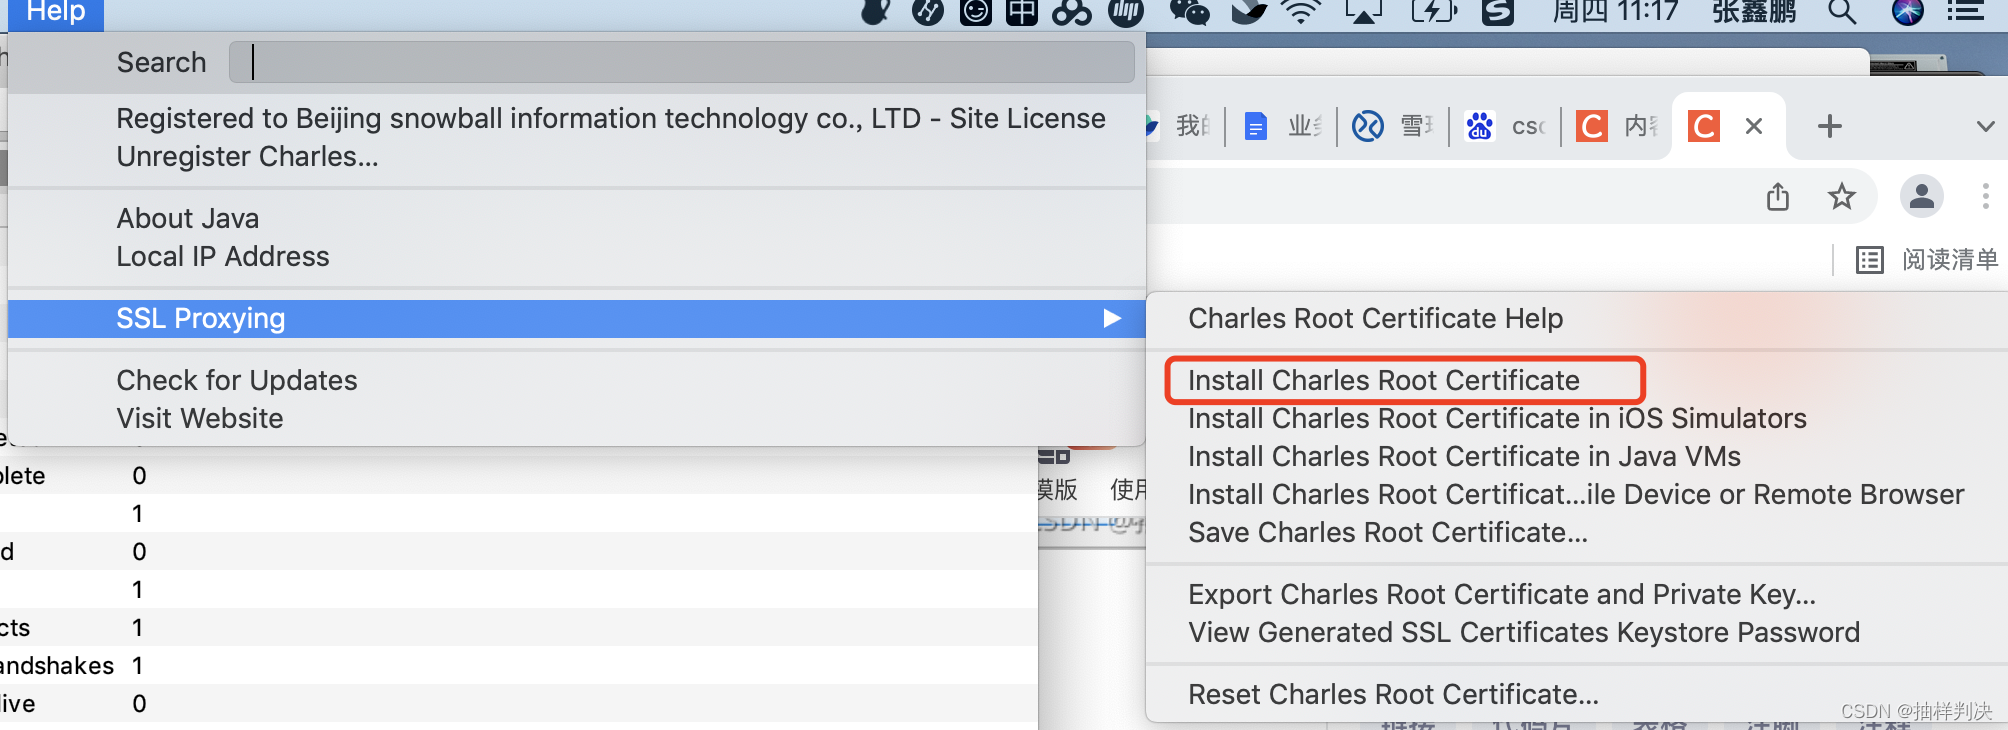Click the Wi-Fi status icon
Image resolution: width=2008 pixels, height=730 pixels.
tap(1301, 12)
